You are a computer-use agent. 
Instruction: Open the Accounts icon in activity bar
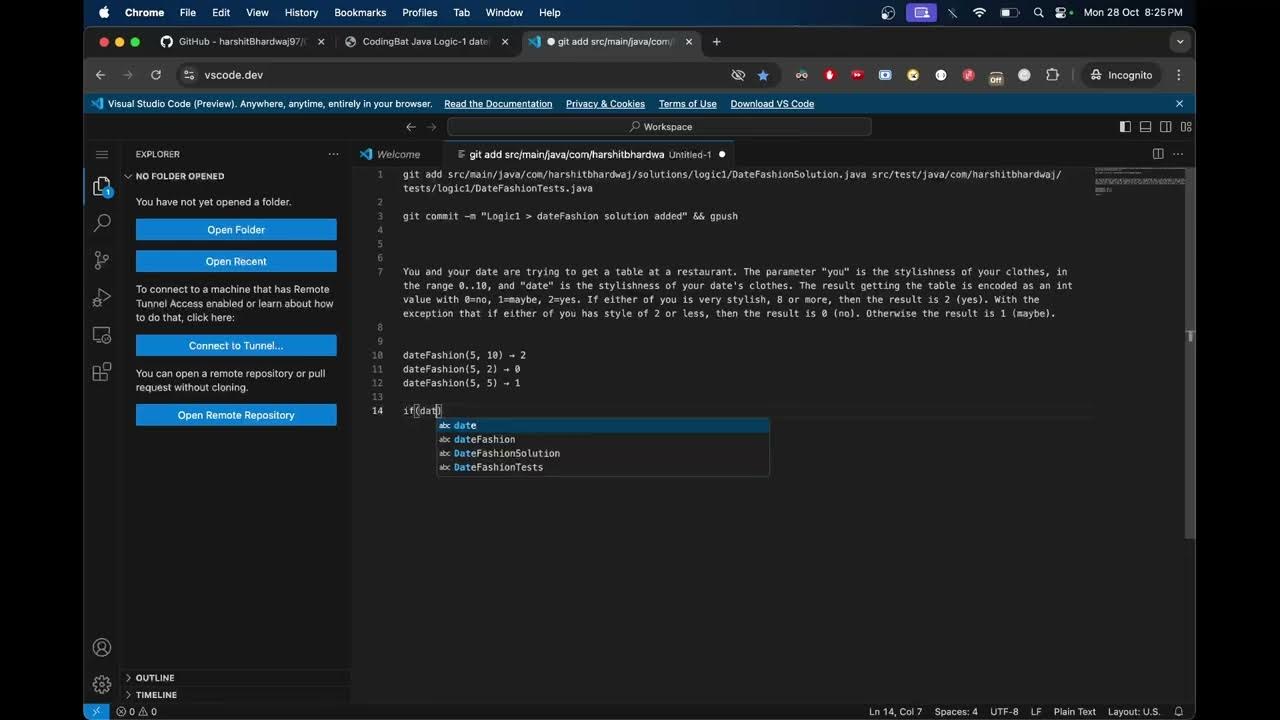(101, 648)
